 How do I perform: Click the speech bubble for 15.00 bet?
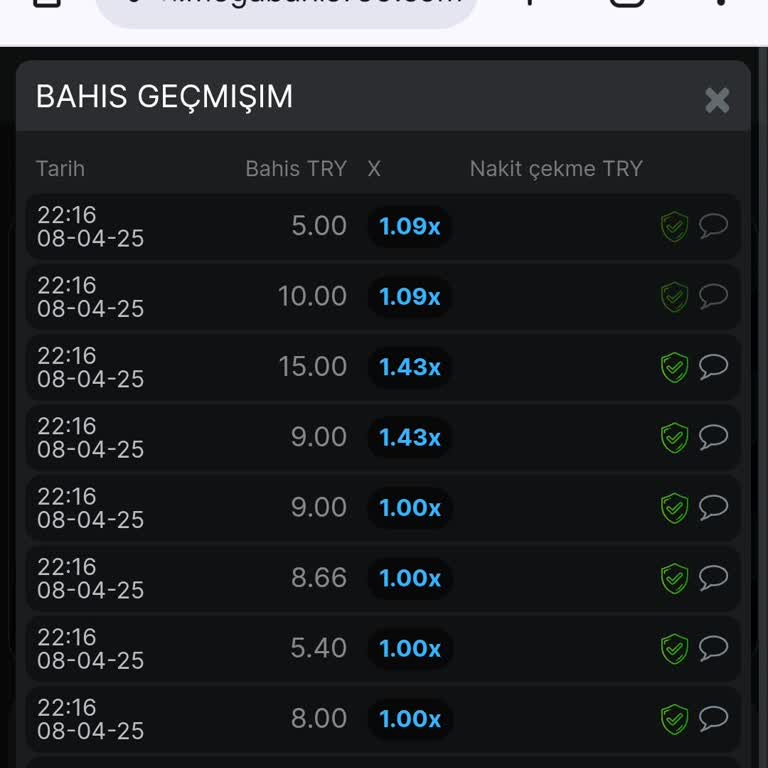[713, 367]
